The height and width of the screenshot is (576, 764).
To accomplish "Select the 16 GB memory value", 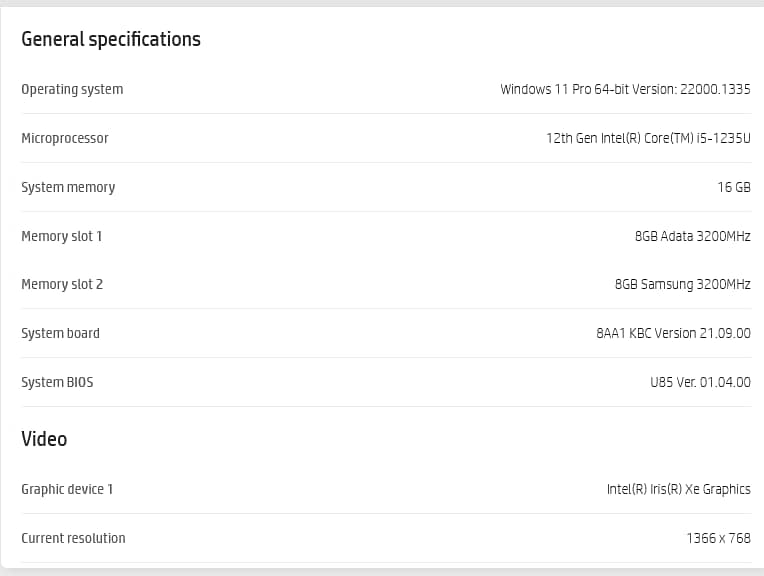I will tap(734, 187).
